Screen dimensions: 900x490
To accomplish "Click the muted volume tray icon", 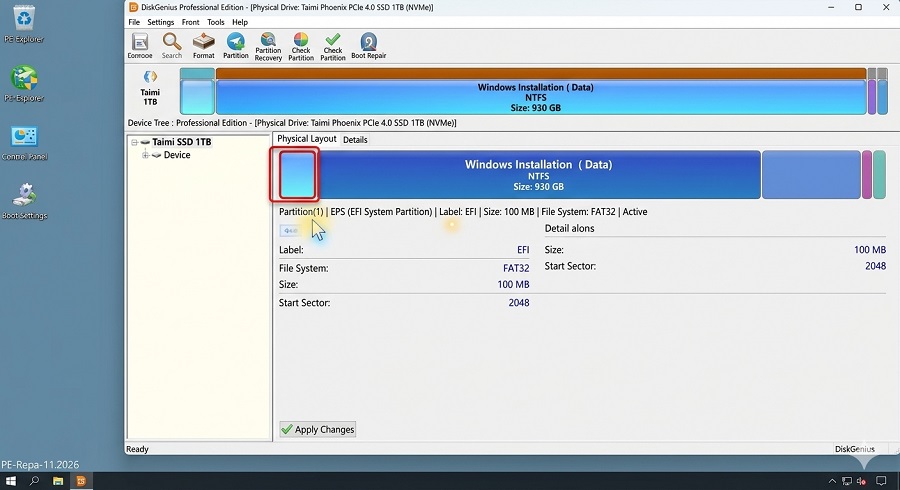I will pyautogui.click(x=861, y=481).
